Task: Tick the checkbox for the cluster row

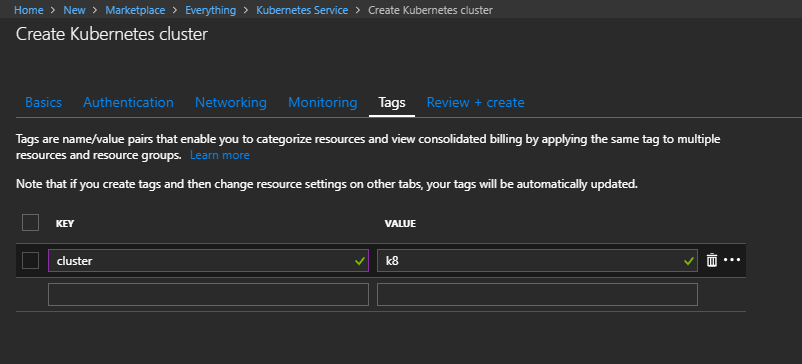Action: (31, 261)
